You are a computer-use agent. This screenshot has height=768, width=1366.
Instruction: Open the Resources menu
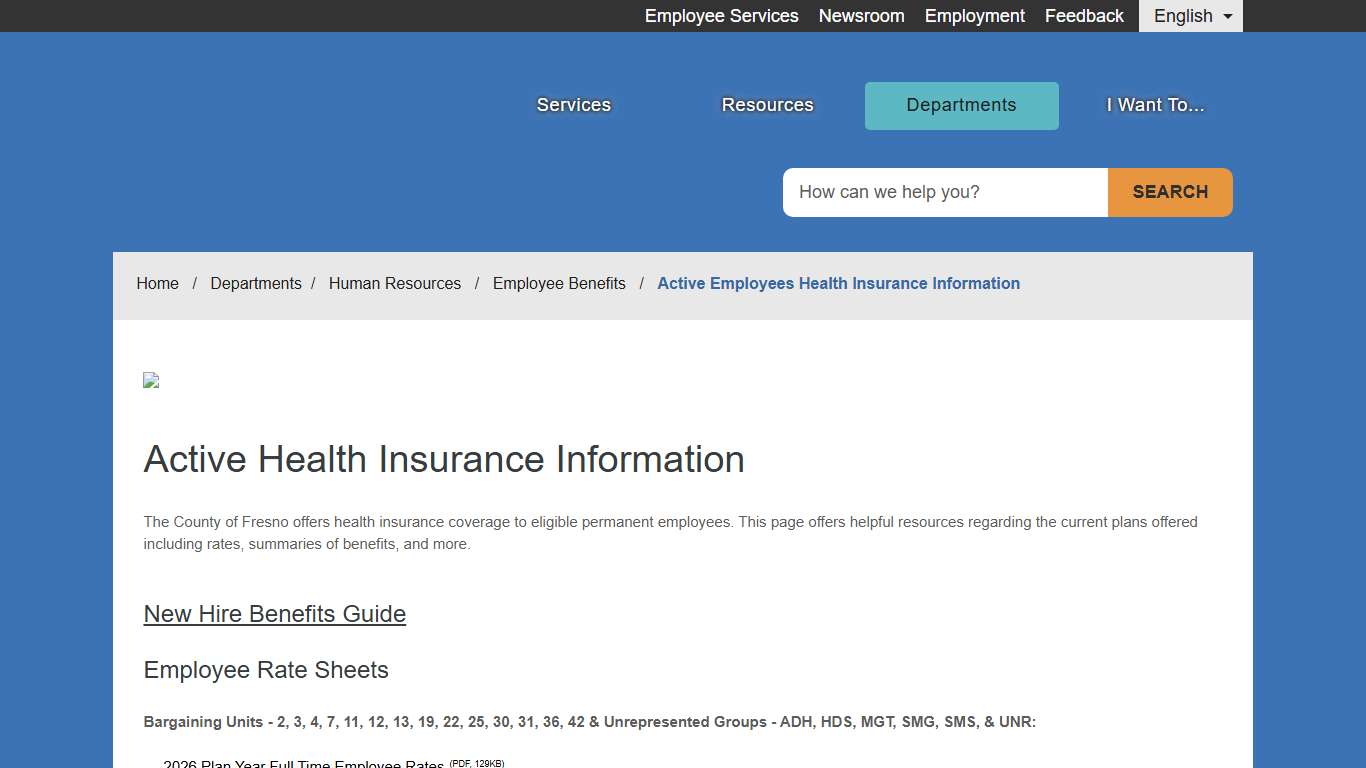[767, 105]
